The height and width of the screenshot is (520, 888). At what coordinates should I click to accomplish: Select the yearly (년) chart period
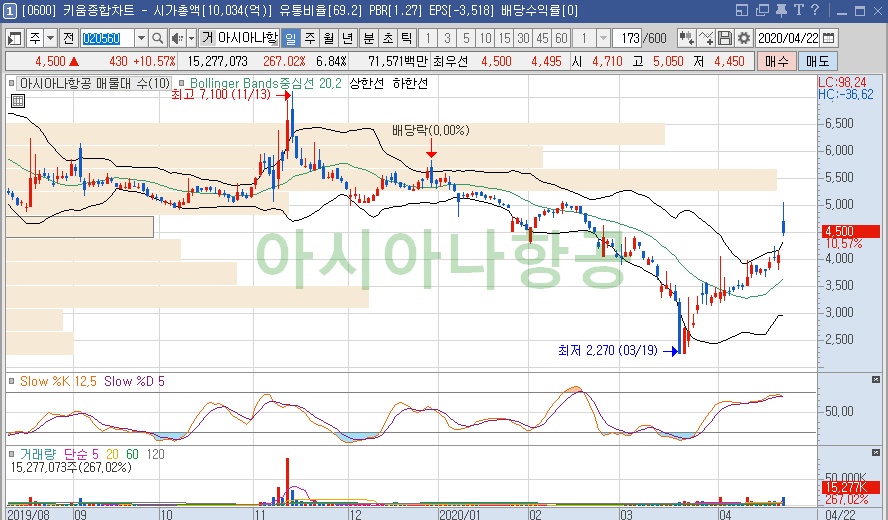click(348, 39)
